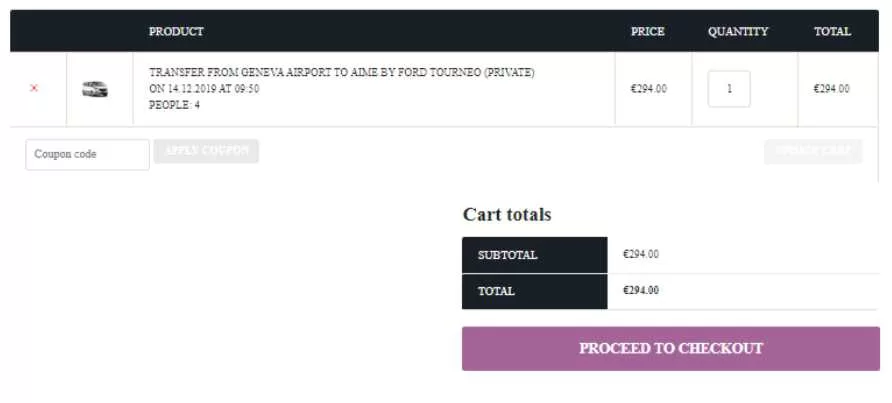Click the quantity field showing 1

click(x=729, y=89)
